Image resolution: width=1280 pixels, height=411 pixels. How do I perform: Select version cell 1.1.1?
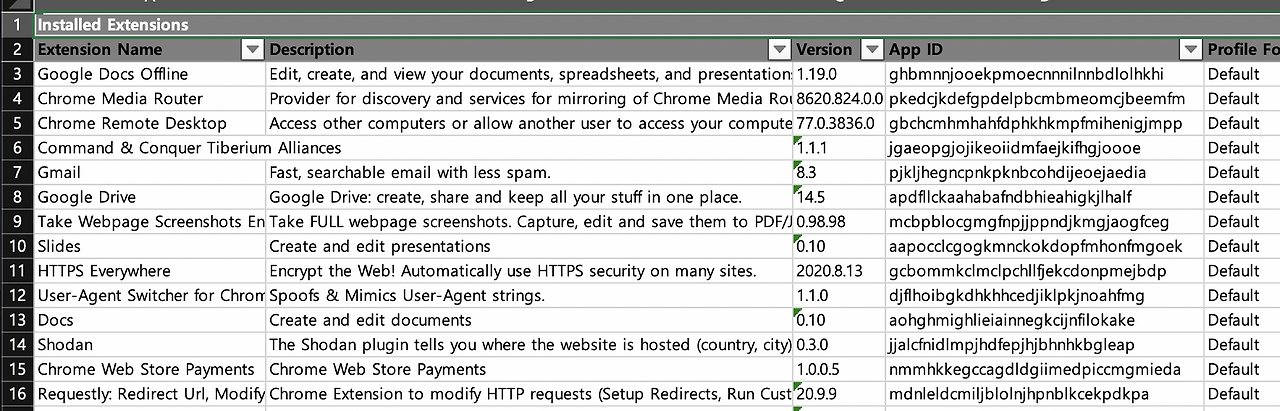pos(840,148)
